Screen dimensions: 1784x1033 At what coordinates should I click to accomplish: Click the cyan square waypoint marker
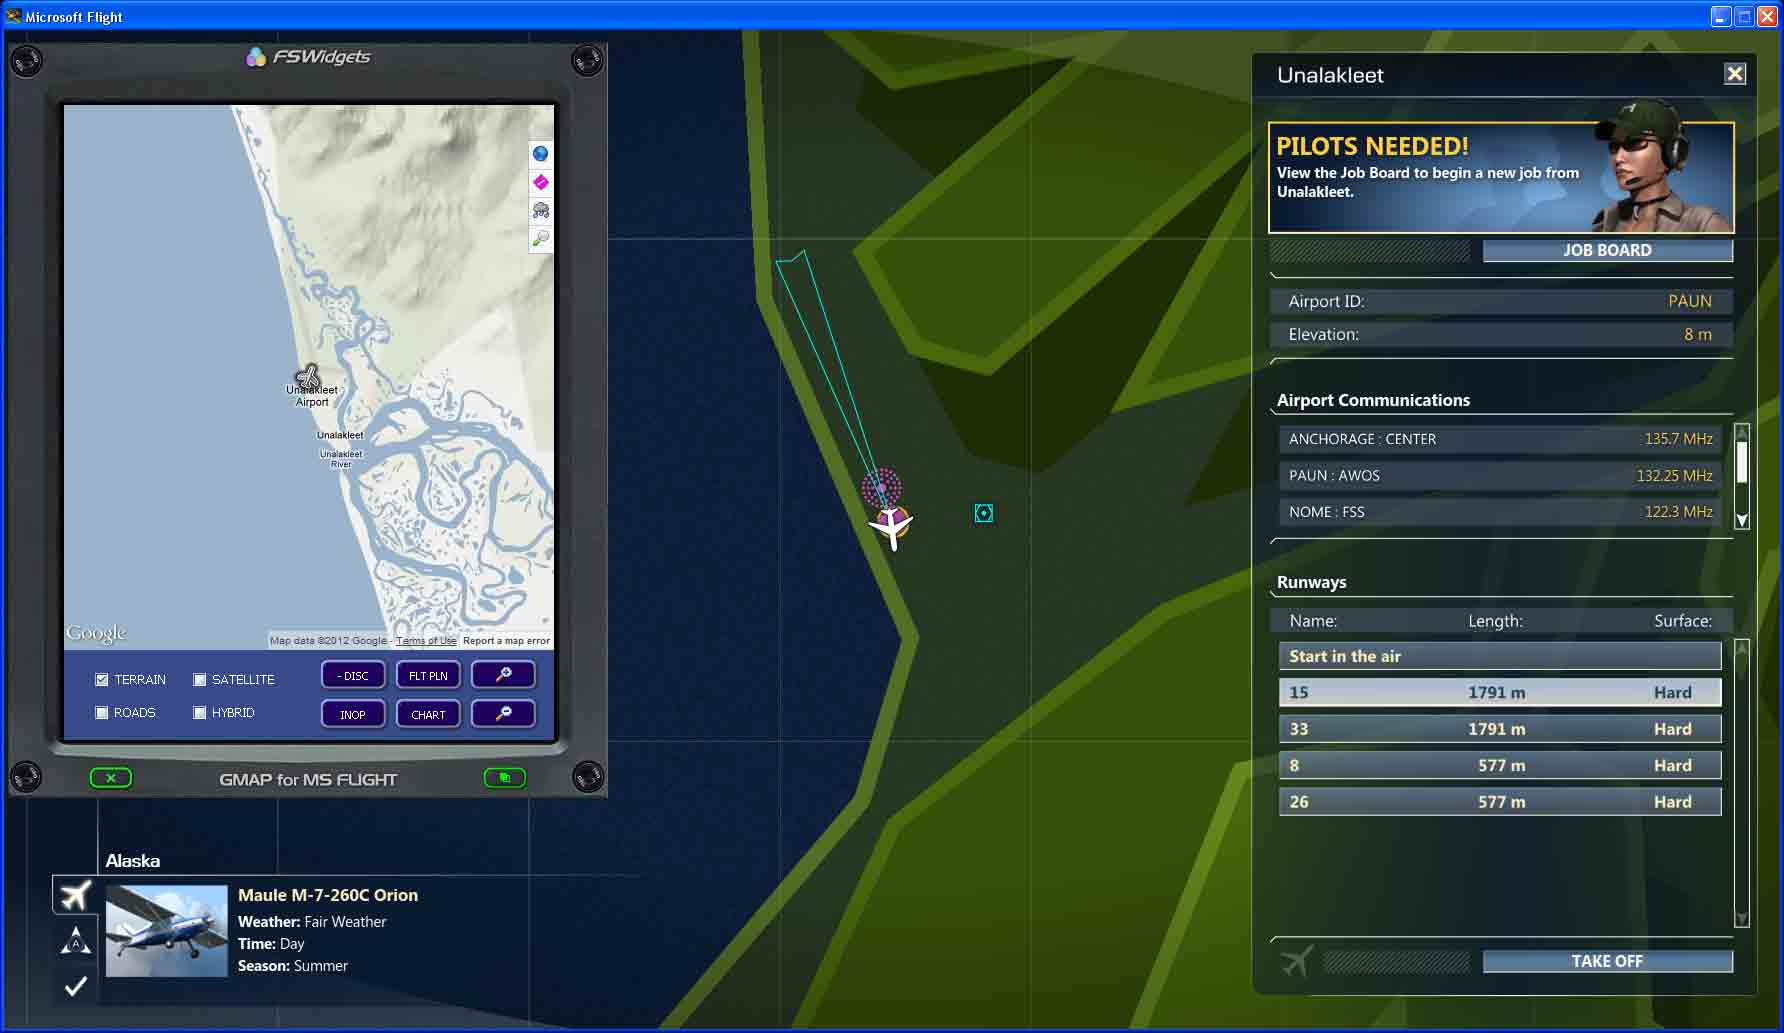(x=984, y=513)
